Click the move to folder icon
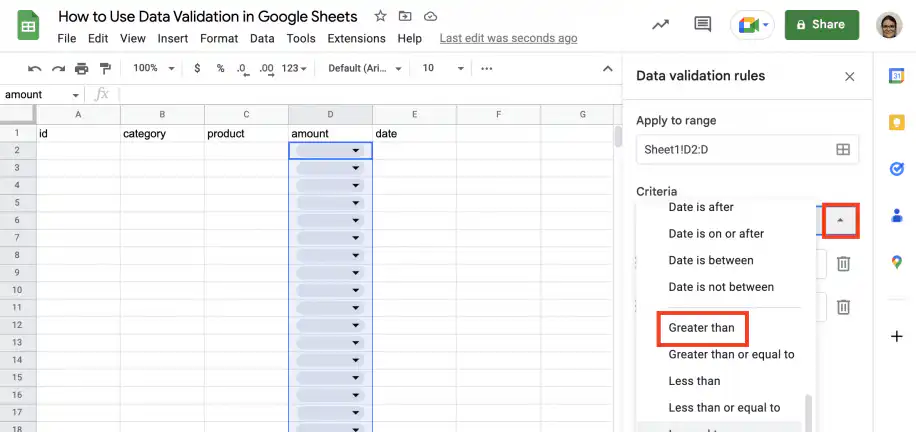The height and width of the screenshot is (432, 916). (x=405, y=16)
